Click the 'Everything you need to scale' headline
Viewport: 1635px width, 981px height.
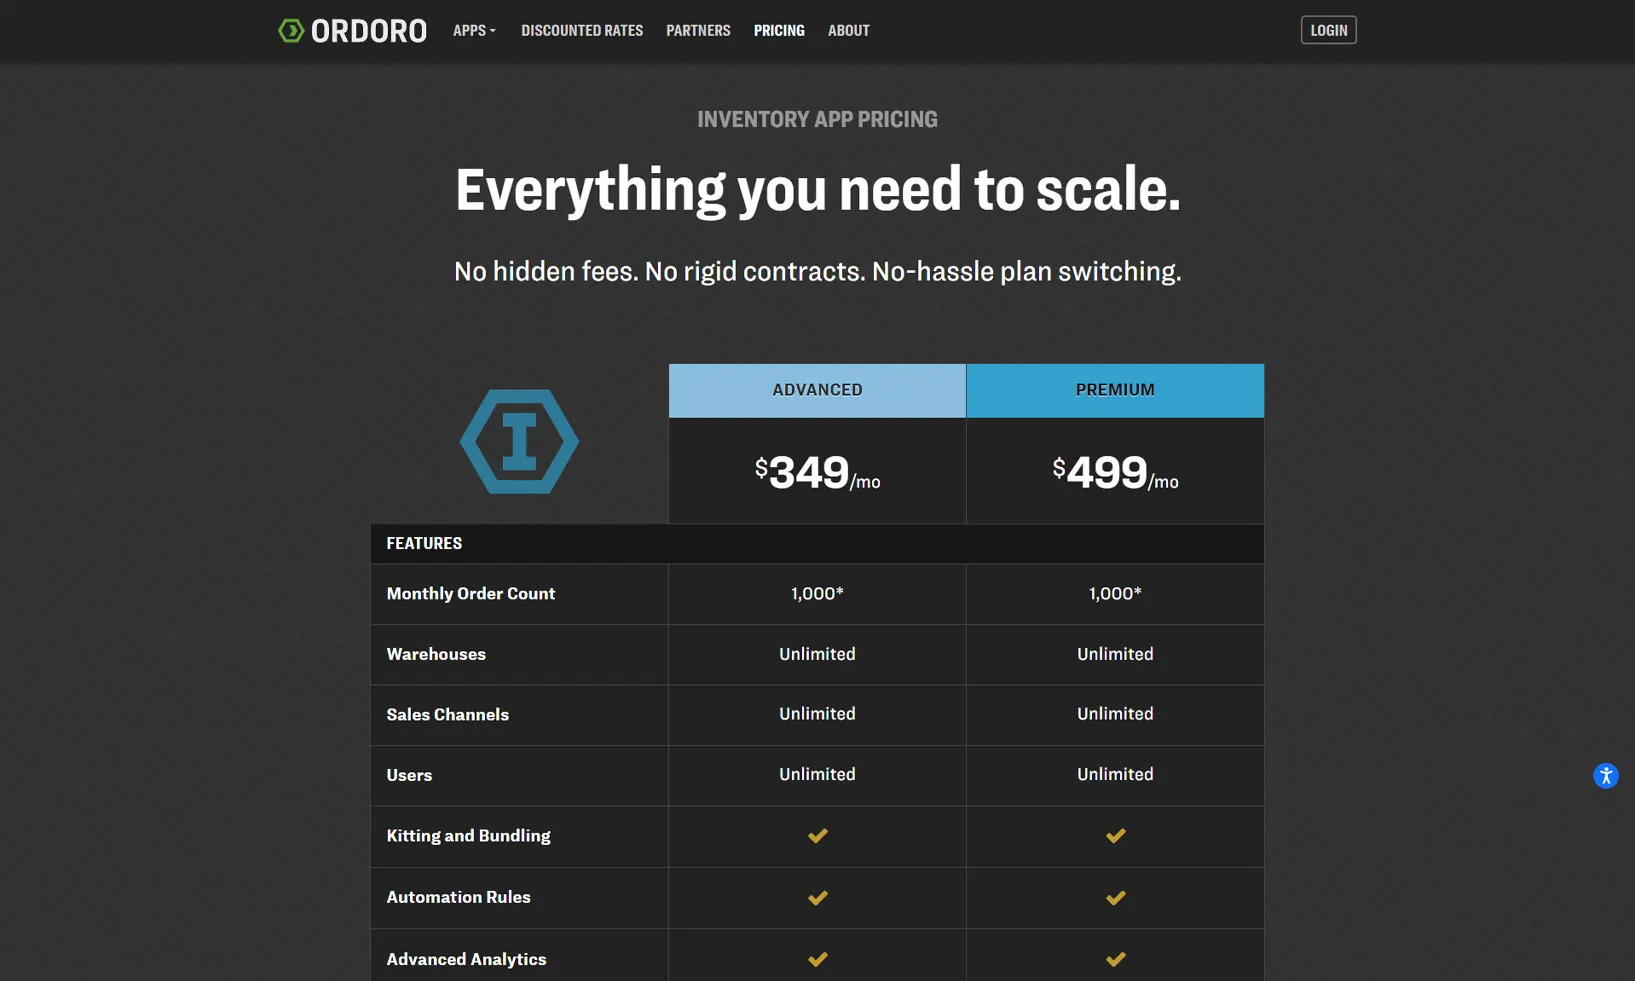click(817, 190)
